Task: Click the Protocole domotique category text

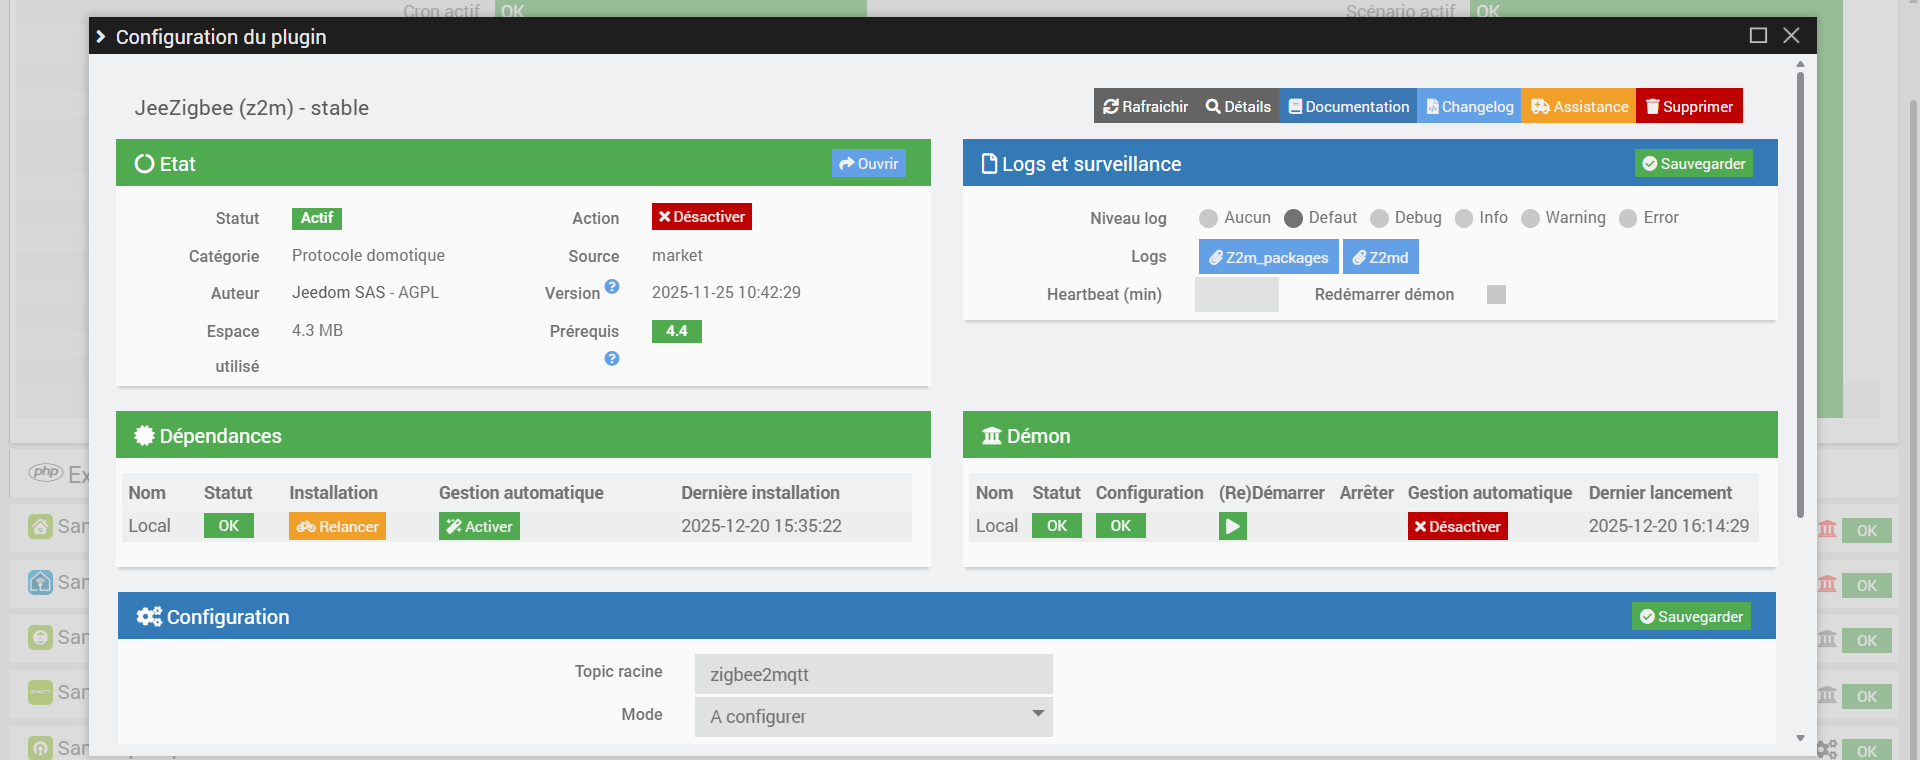Action: pos(368,256)
